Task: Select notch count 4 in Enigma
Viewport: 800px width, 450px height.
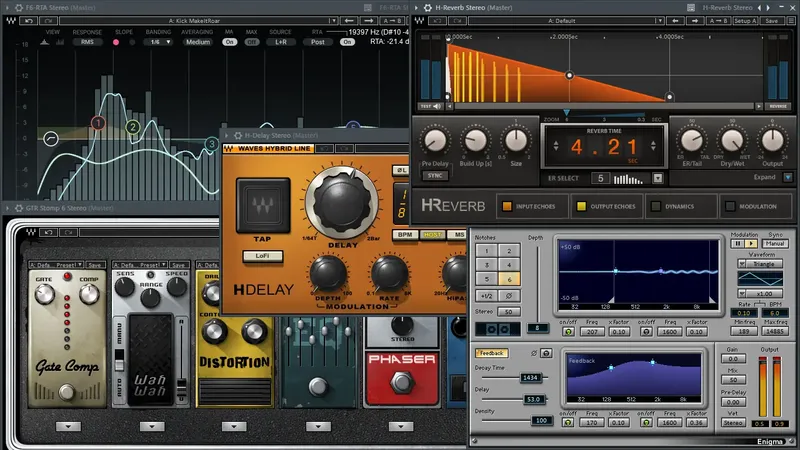Action: 509,264
